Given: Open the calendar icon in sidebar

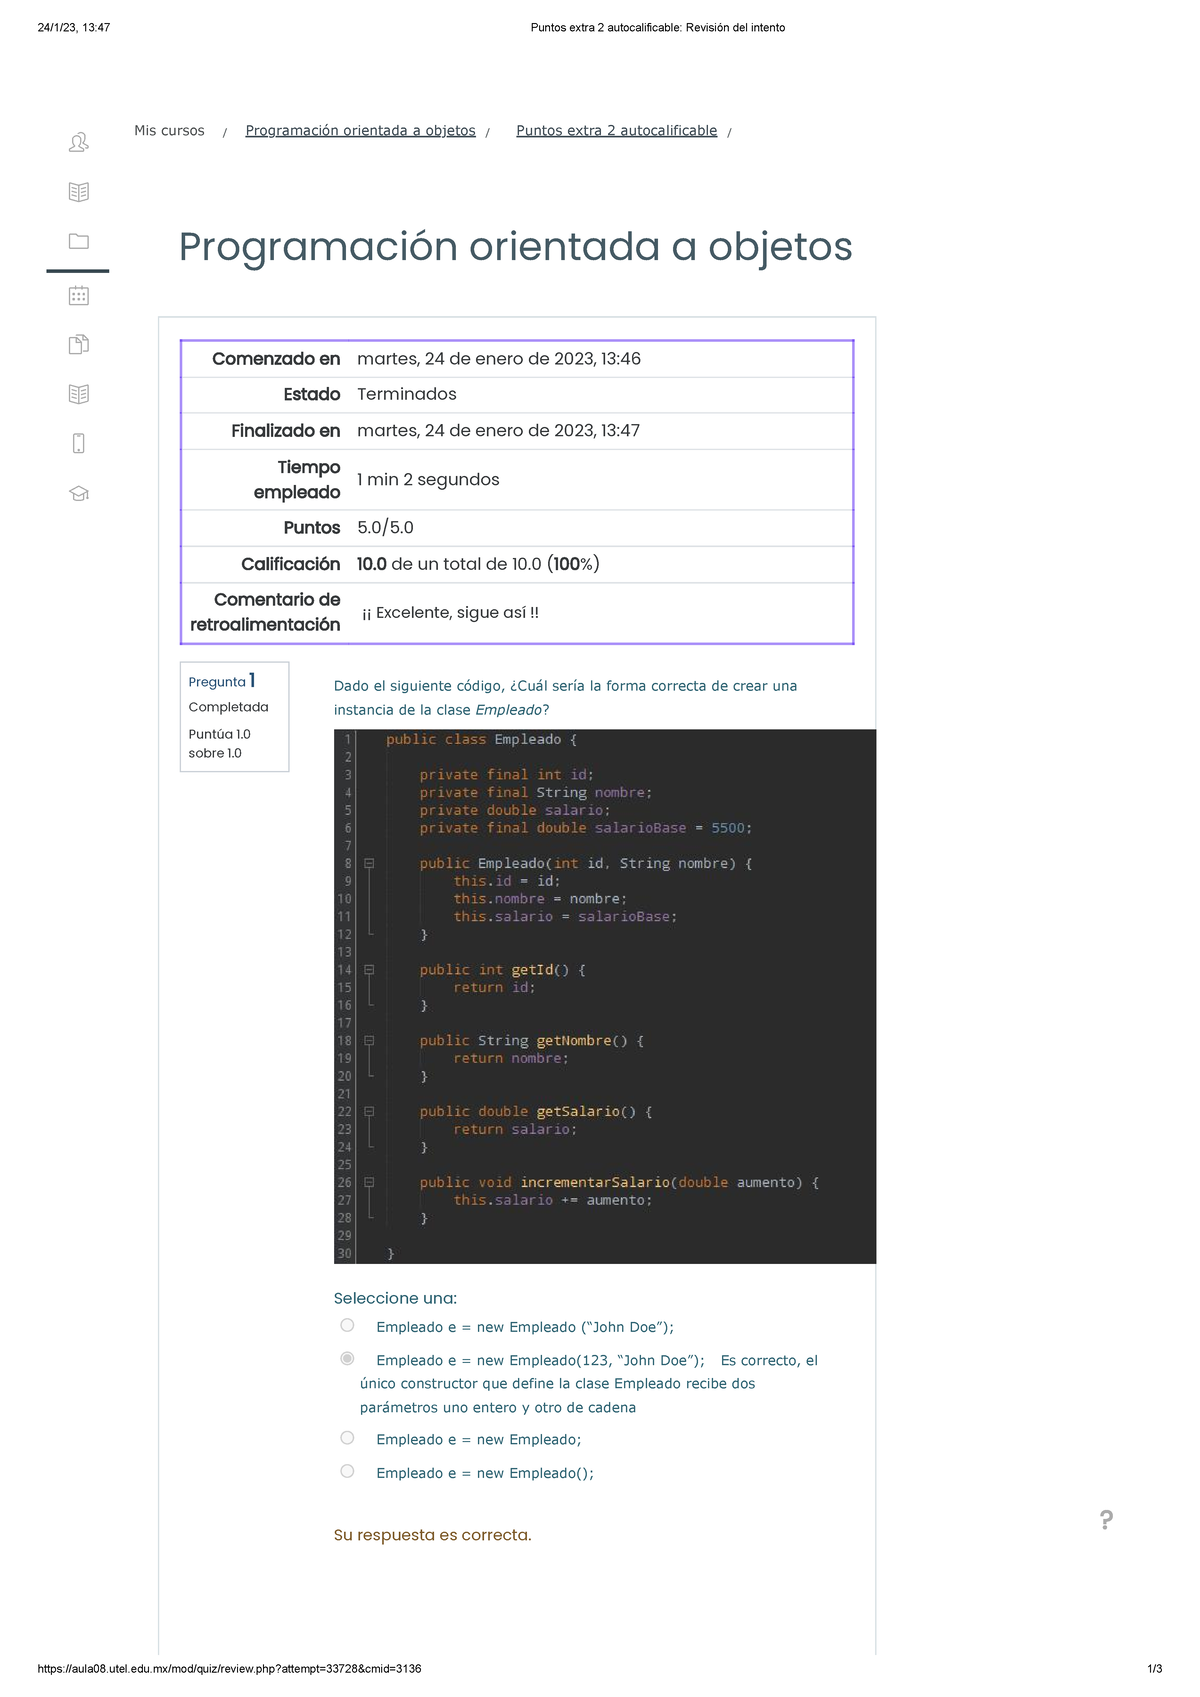Looking at the screenshot, I should coord(78,295).
